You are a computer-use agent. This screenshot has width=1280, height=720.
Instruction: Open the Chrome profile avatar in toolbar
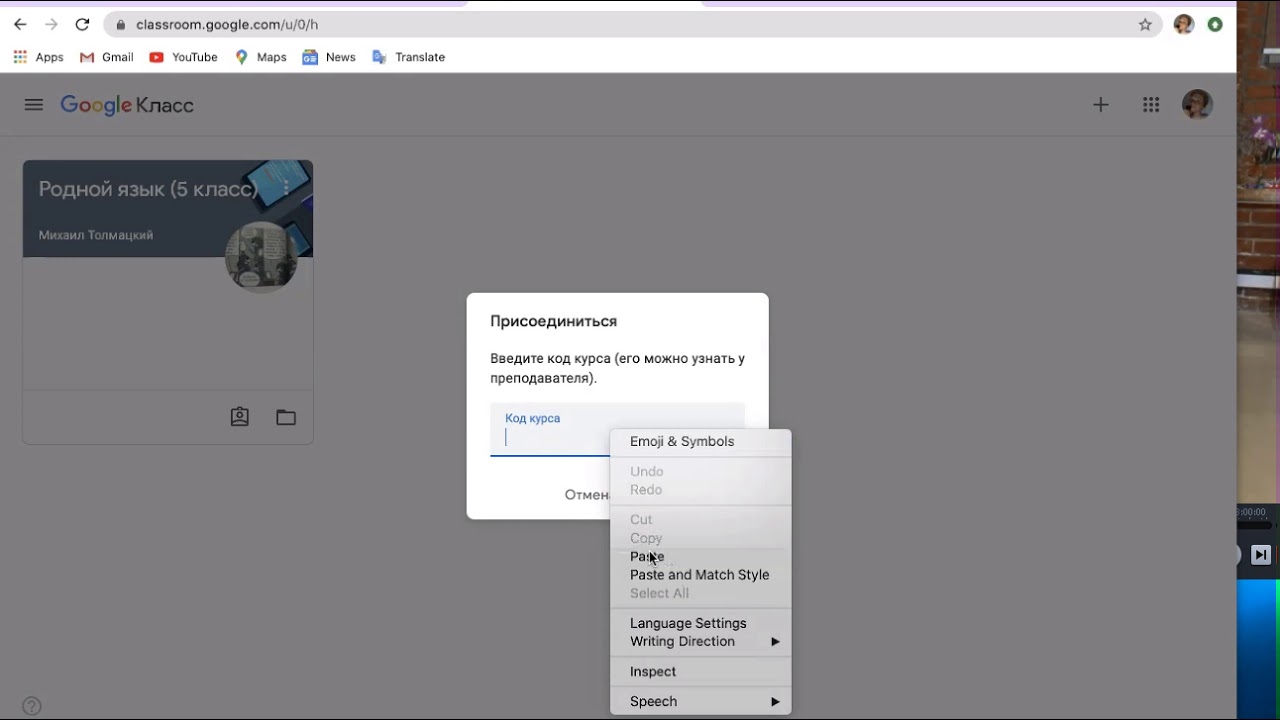tap(1184, 25)
